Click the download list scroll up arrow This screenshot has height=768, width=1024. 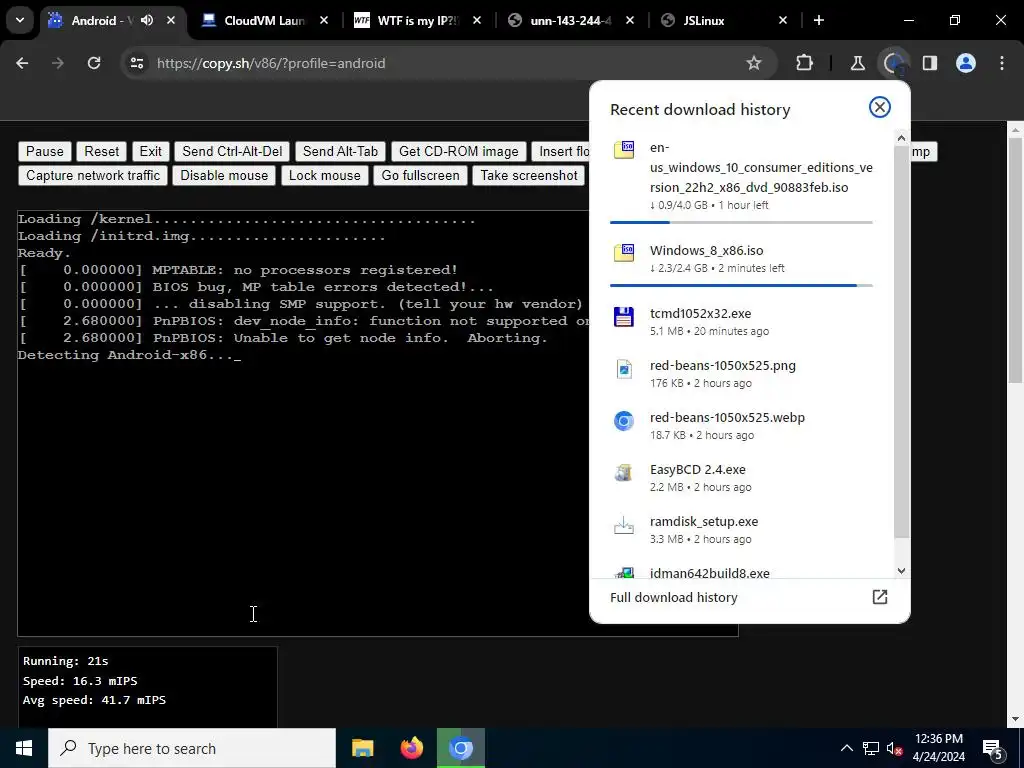[901, 138]
